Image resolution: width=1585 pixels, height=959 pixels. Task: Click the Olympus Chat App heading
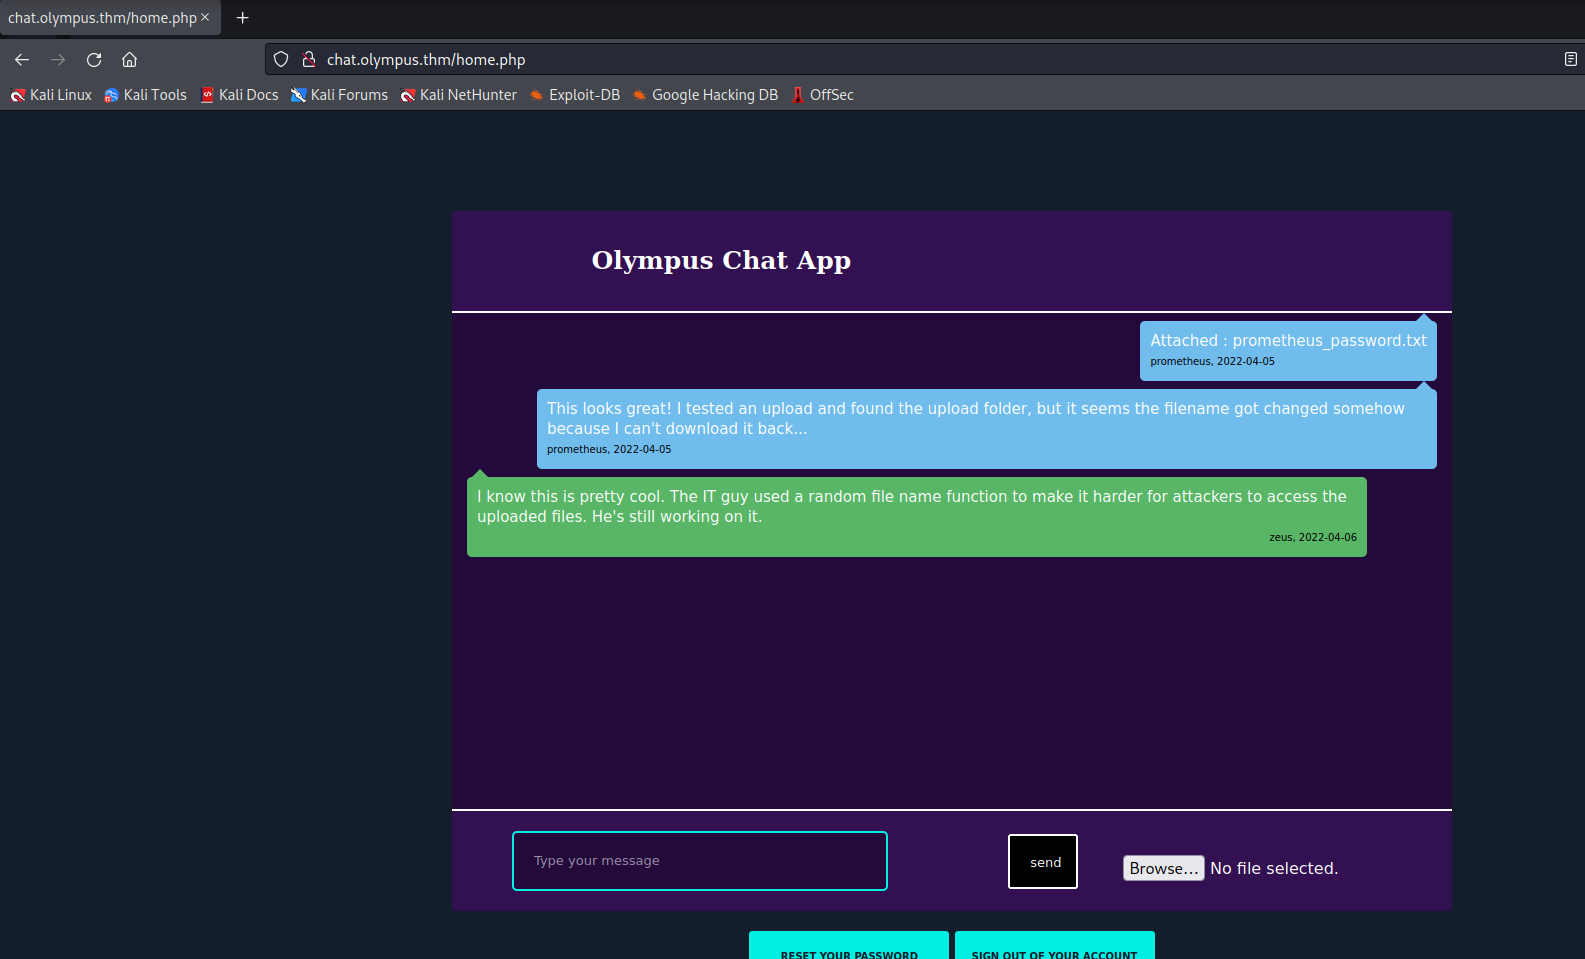(721, 260)
